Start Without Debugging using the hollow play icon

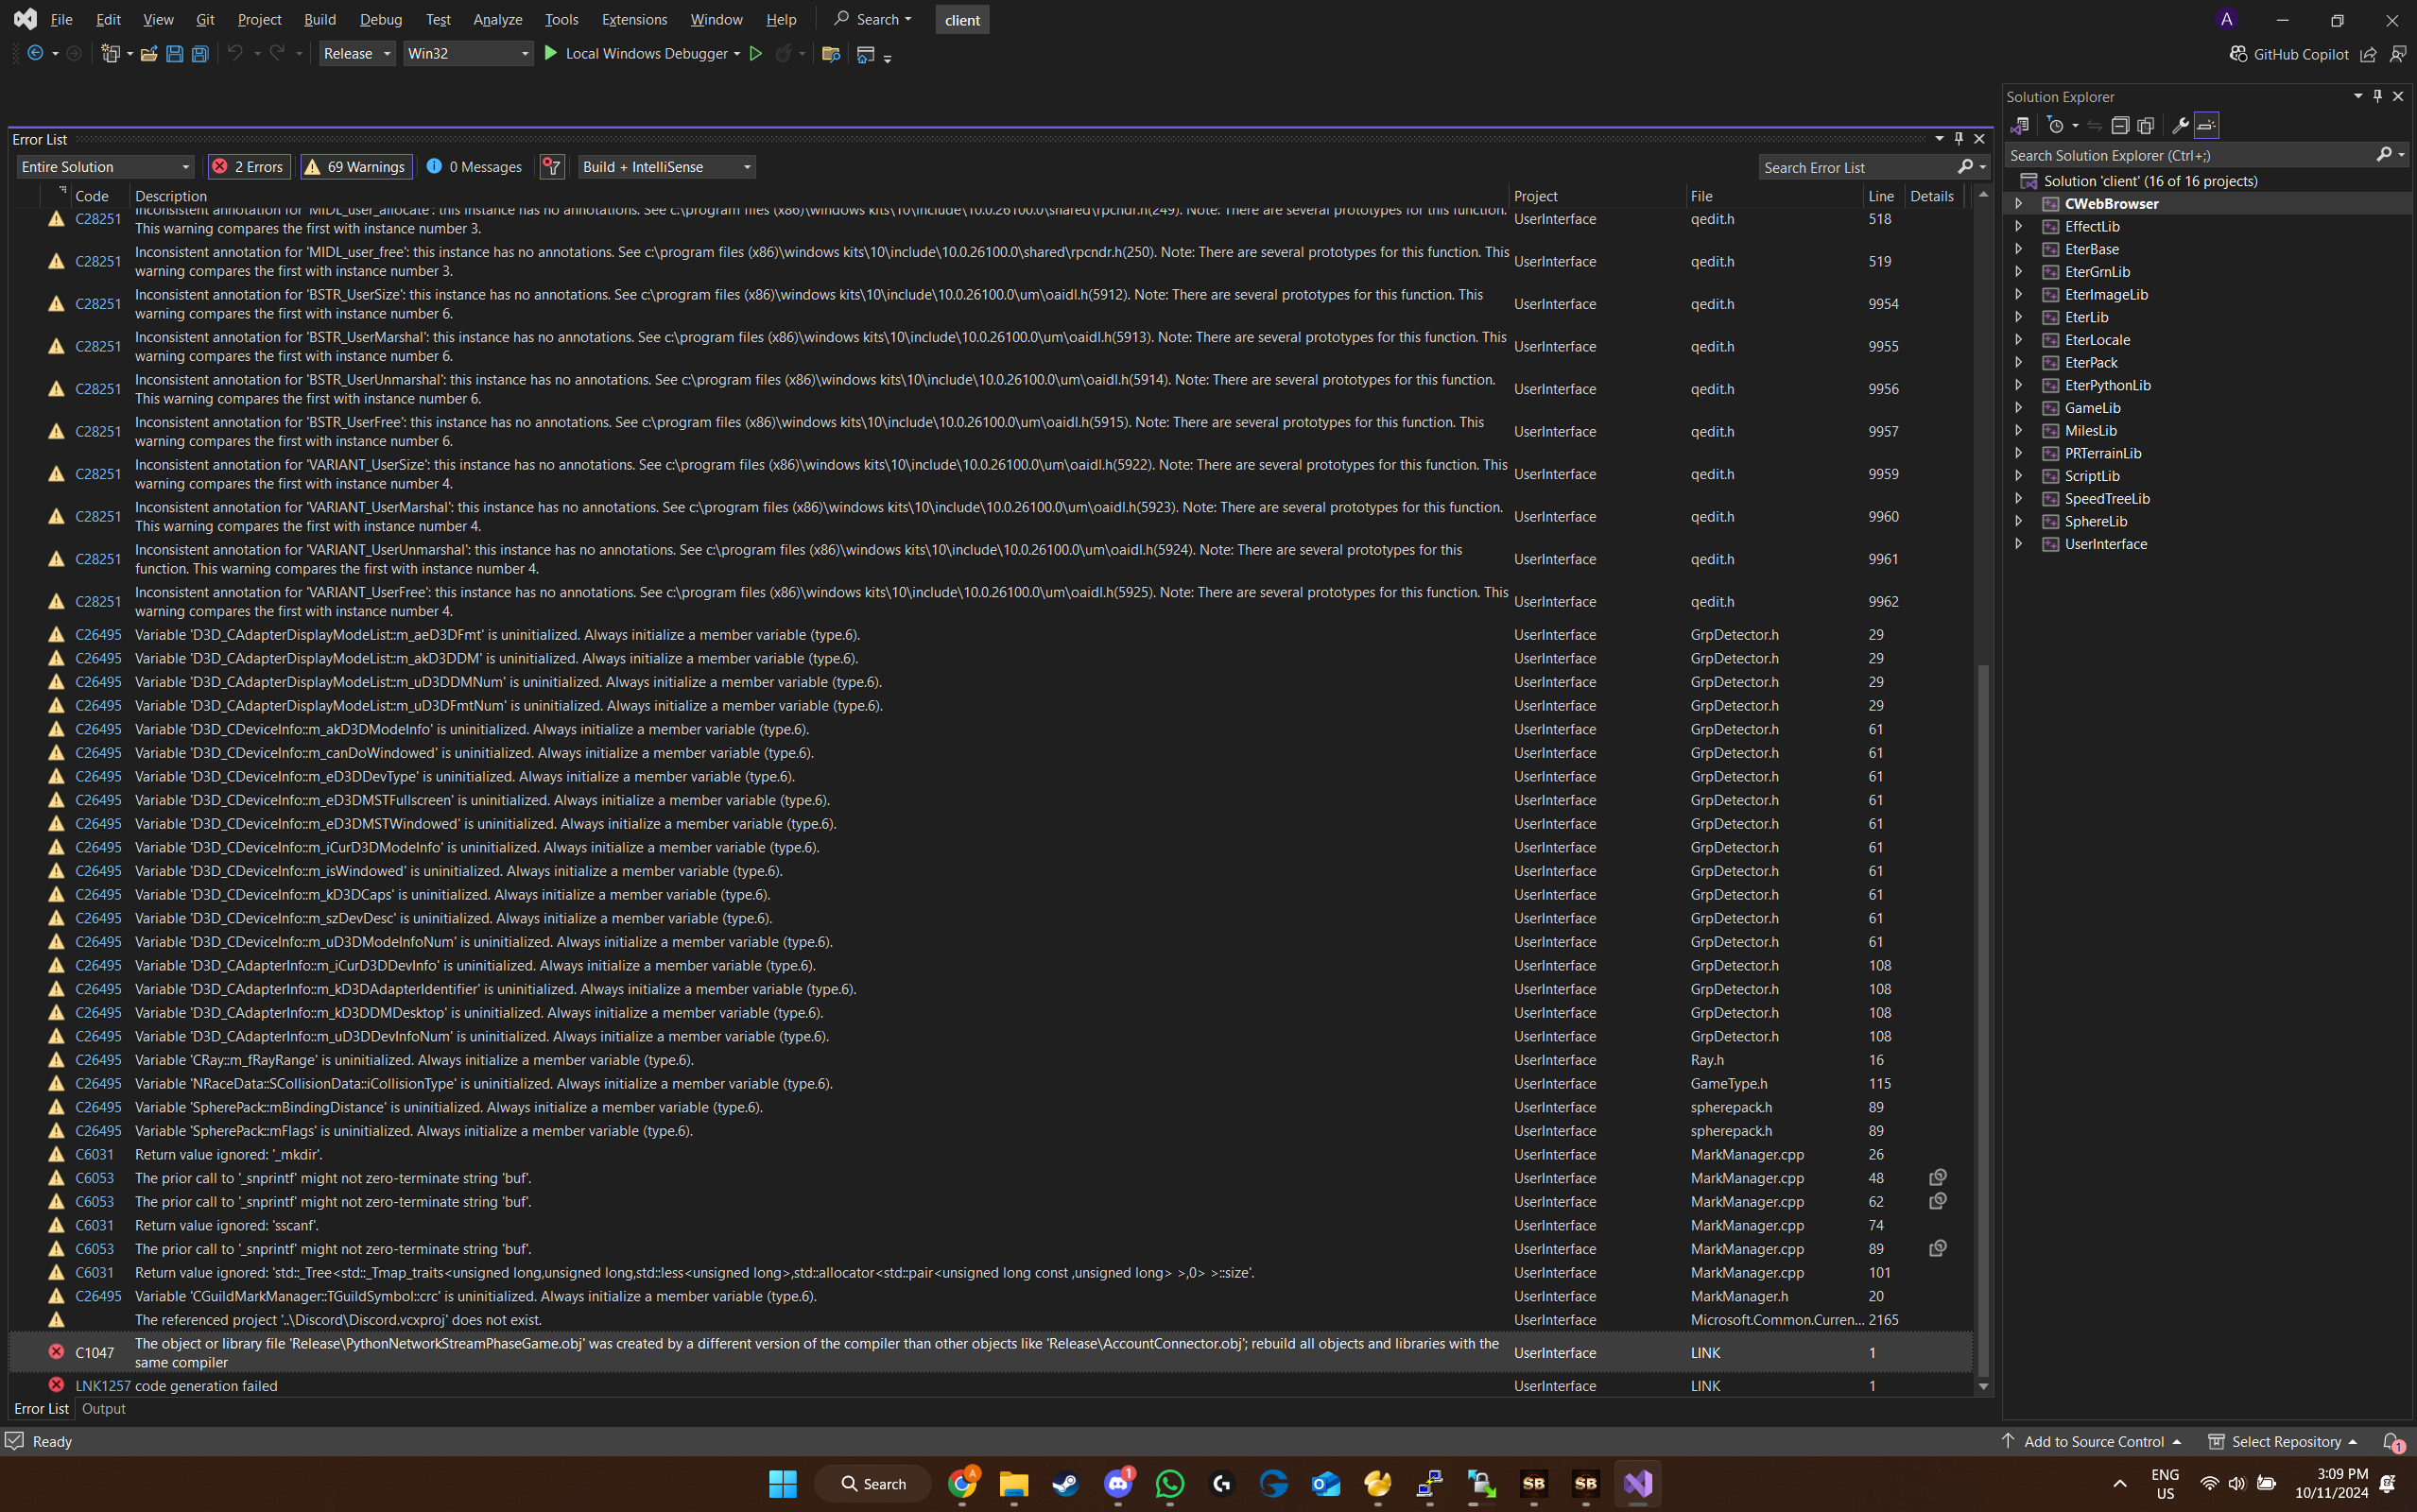[756, 54]
